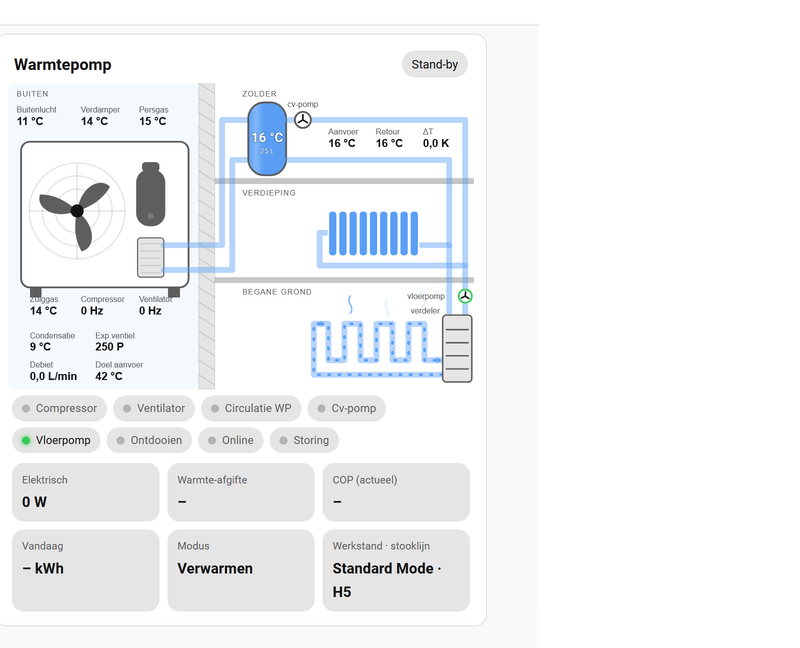This screenshot has width=800, height=648.
Task: Open the Warmte-afgifte card
Action: 241,492
